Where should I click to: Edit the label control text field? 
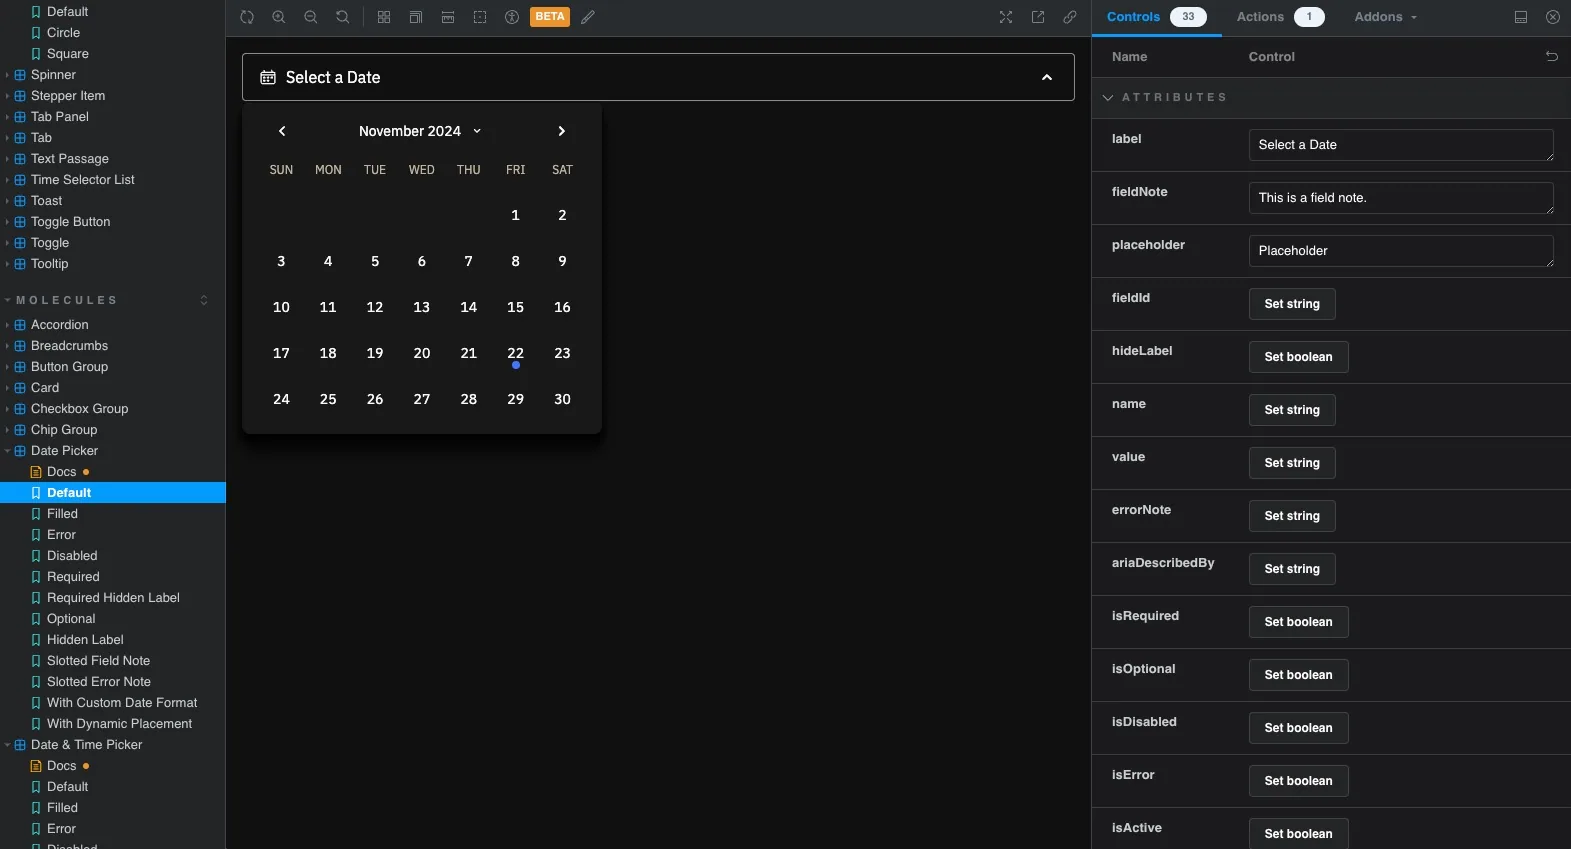1401,145
